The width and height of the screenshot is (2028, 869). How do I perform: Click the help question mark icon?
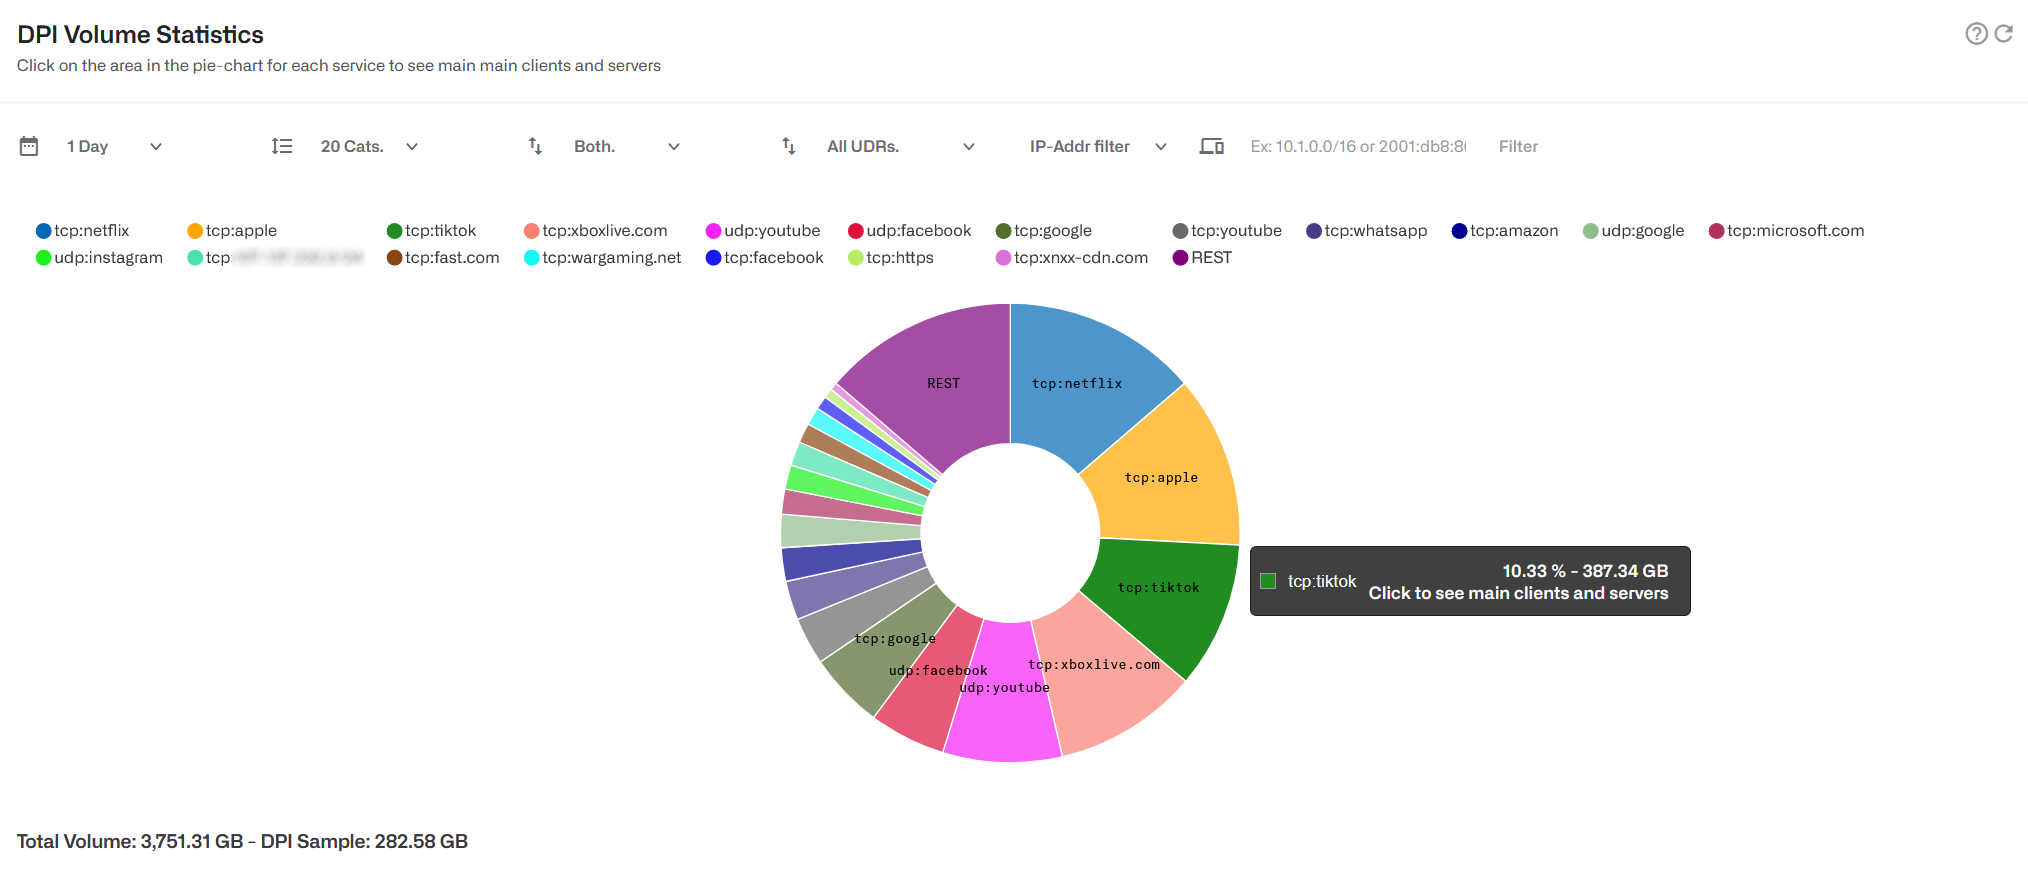point(1976,34)
